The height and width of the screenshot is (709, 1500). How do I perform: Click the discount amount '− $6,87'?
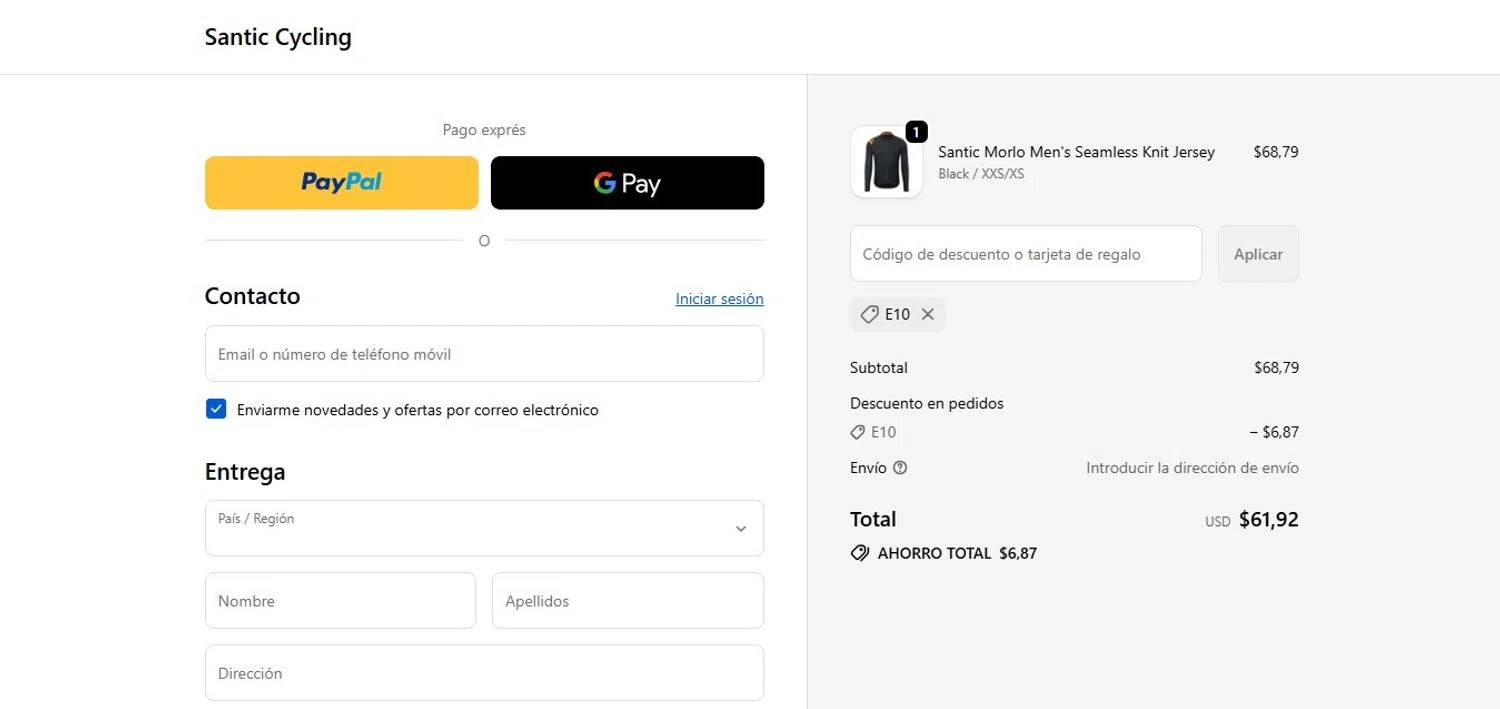pyautogui.click(x=1274, y=432)
